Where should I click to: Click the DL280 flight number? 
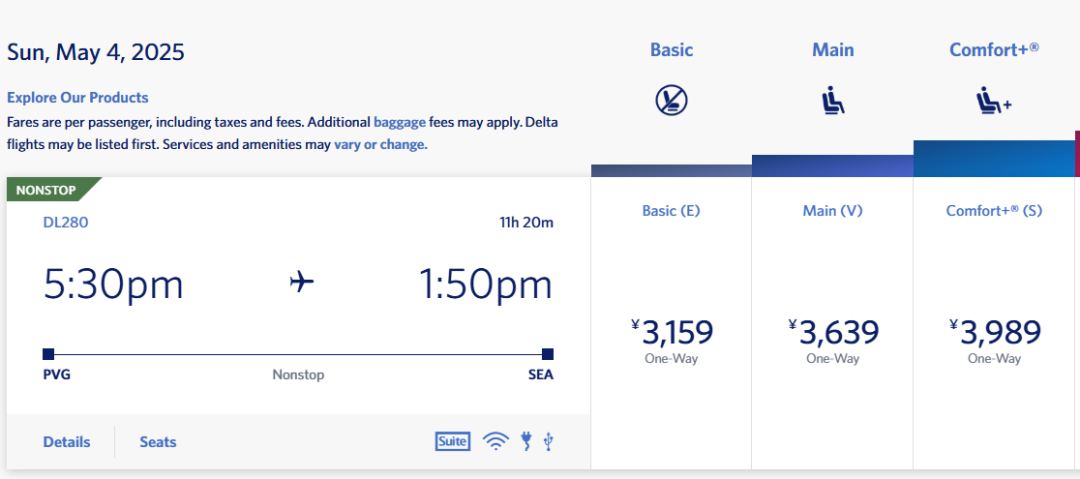(65, 222)
